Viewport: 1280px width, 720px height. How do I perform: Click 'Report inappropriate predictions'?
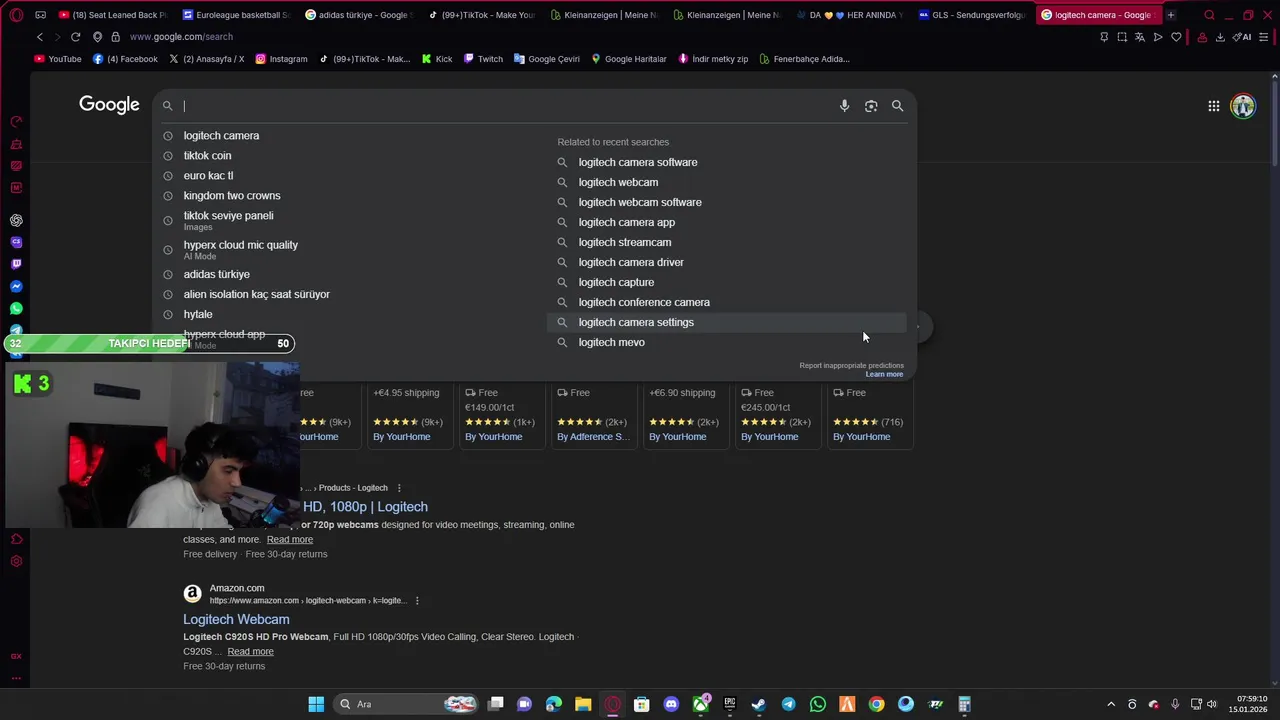tap(851, 365)
